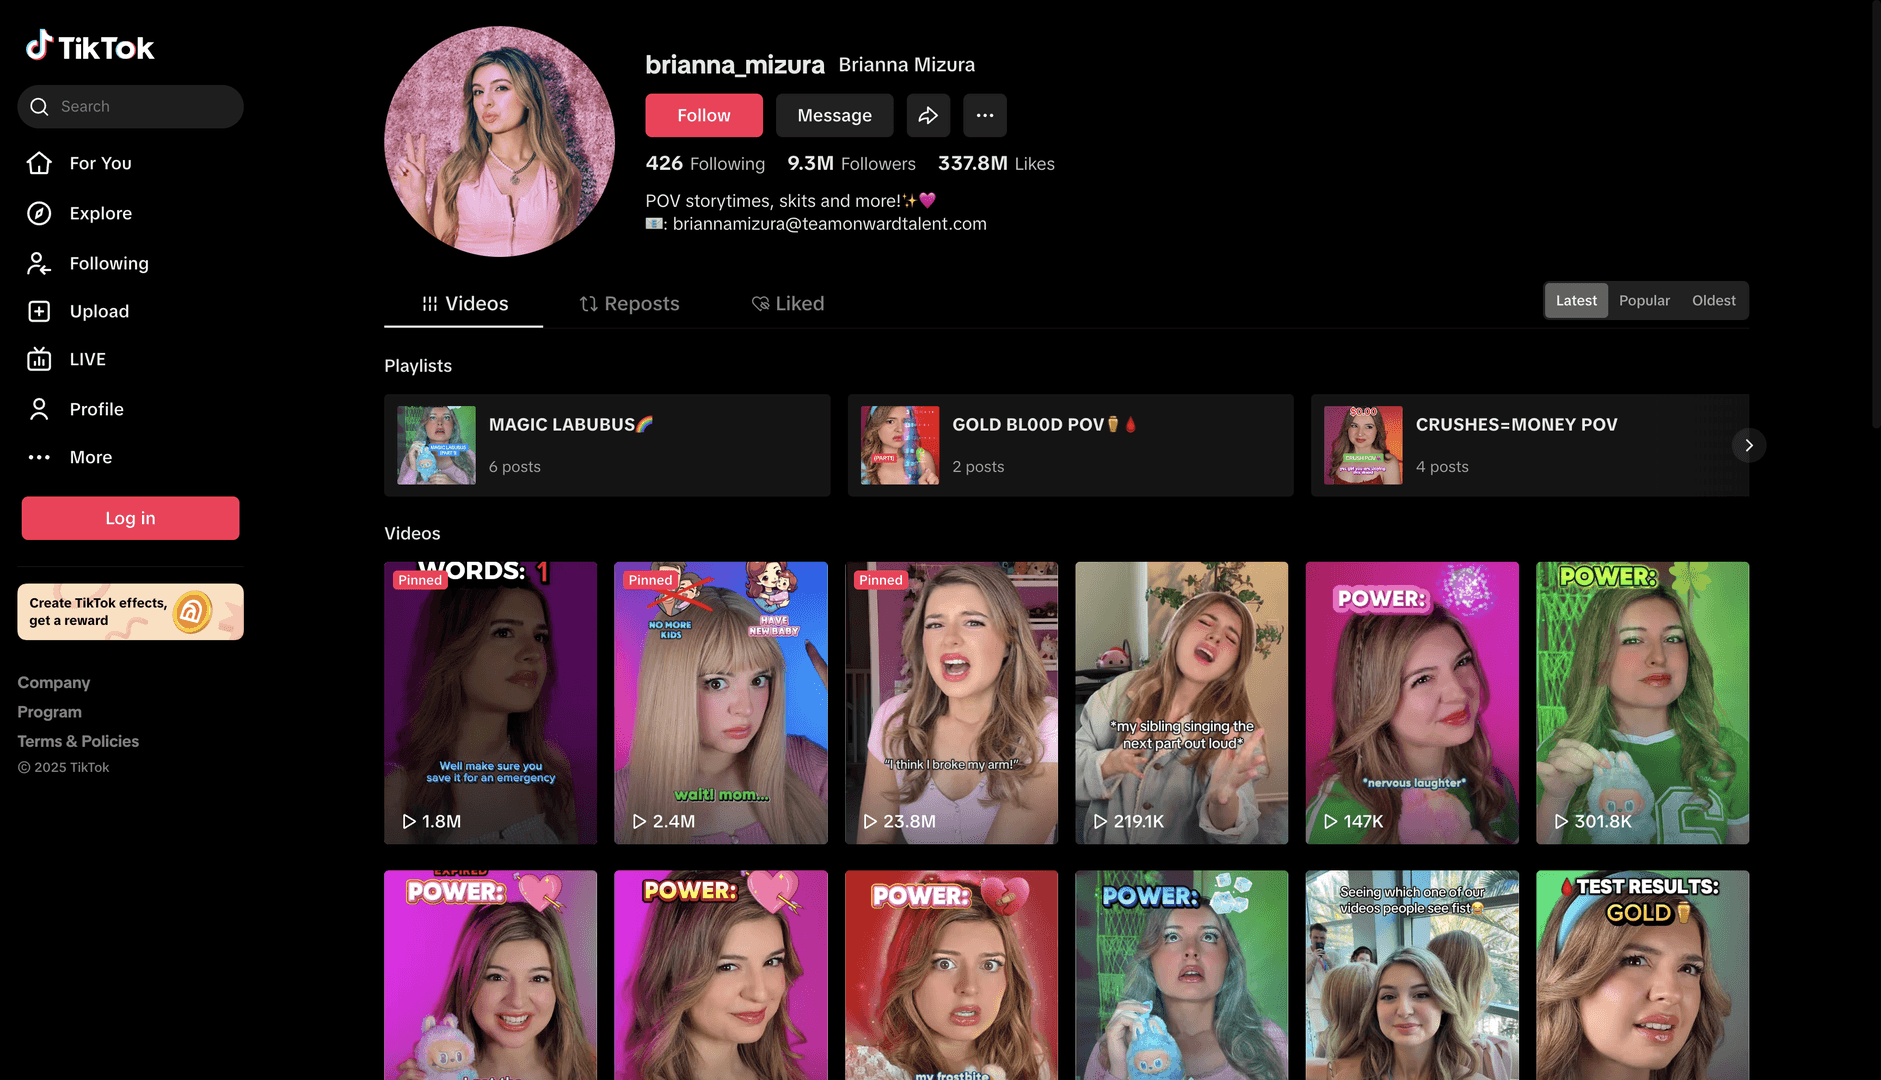
Task: Open the LIVE icon in sidebar
Action: click(x=39, y=359)
